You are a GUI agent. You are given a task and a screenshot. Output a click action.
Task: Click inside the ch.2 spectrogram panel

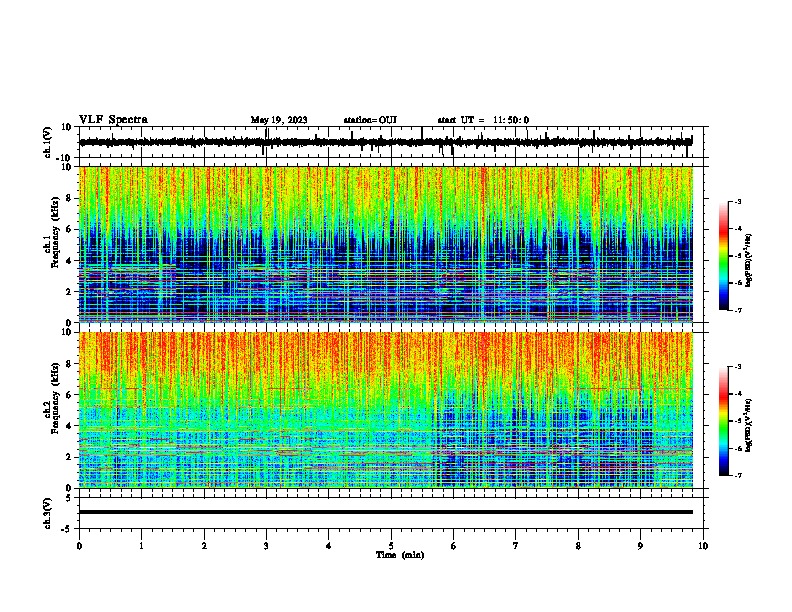(386, 410)
